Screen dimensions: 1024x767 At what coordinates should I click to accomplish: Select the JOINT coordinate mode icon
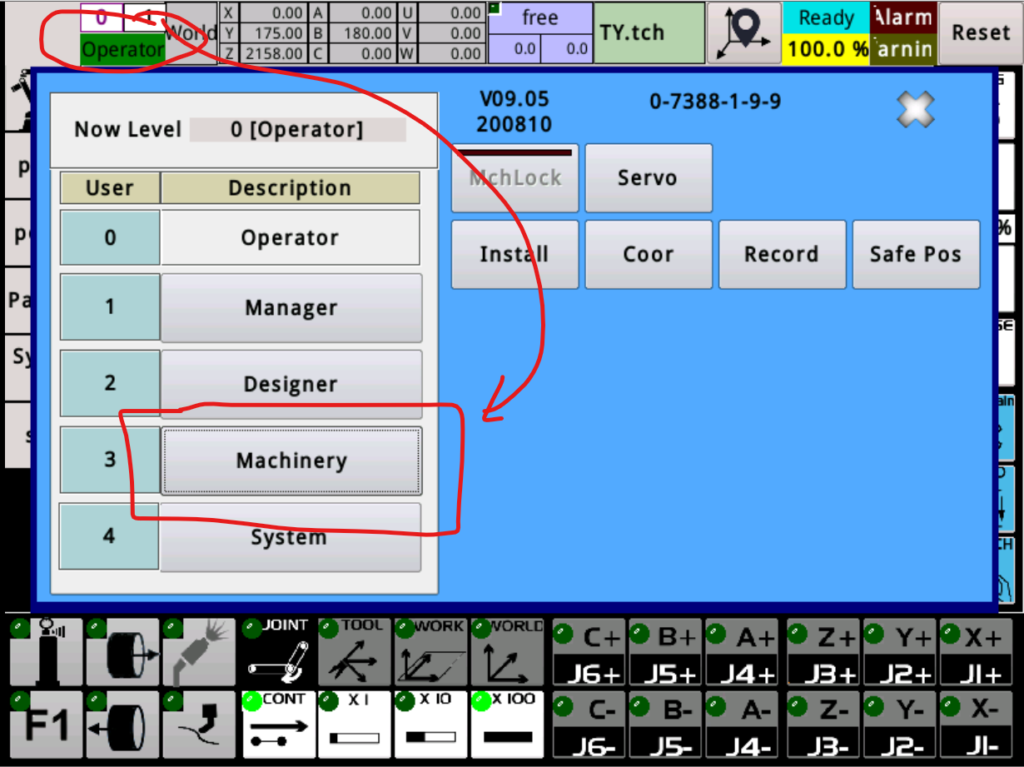click(277, 651)
